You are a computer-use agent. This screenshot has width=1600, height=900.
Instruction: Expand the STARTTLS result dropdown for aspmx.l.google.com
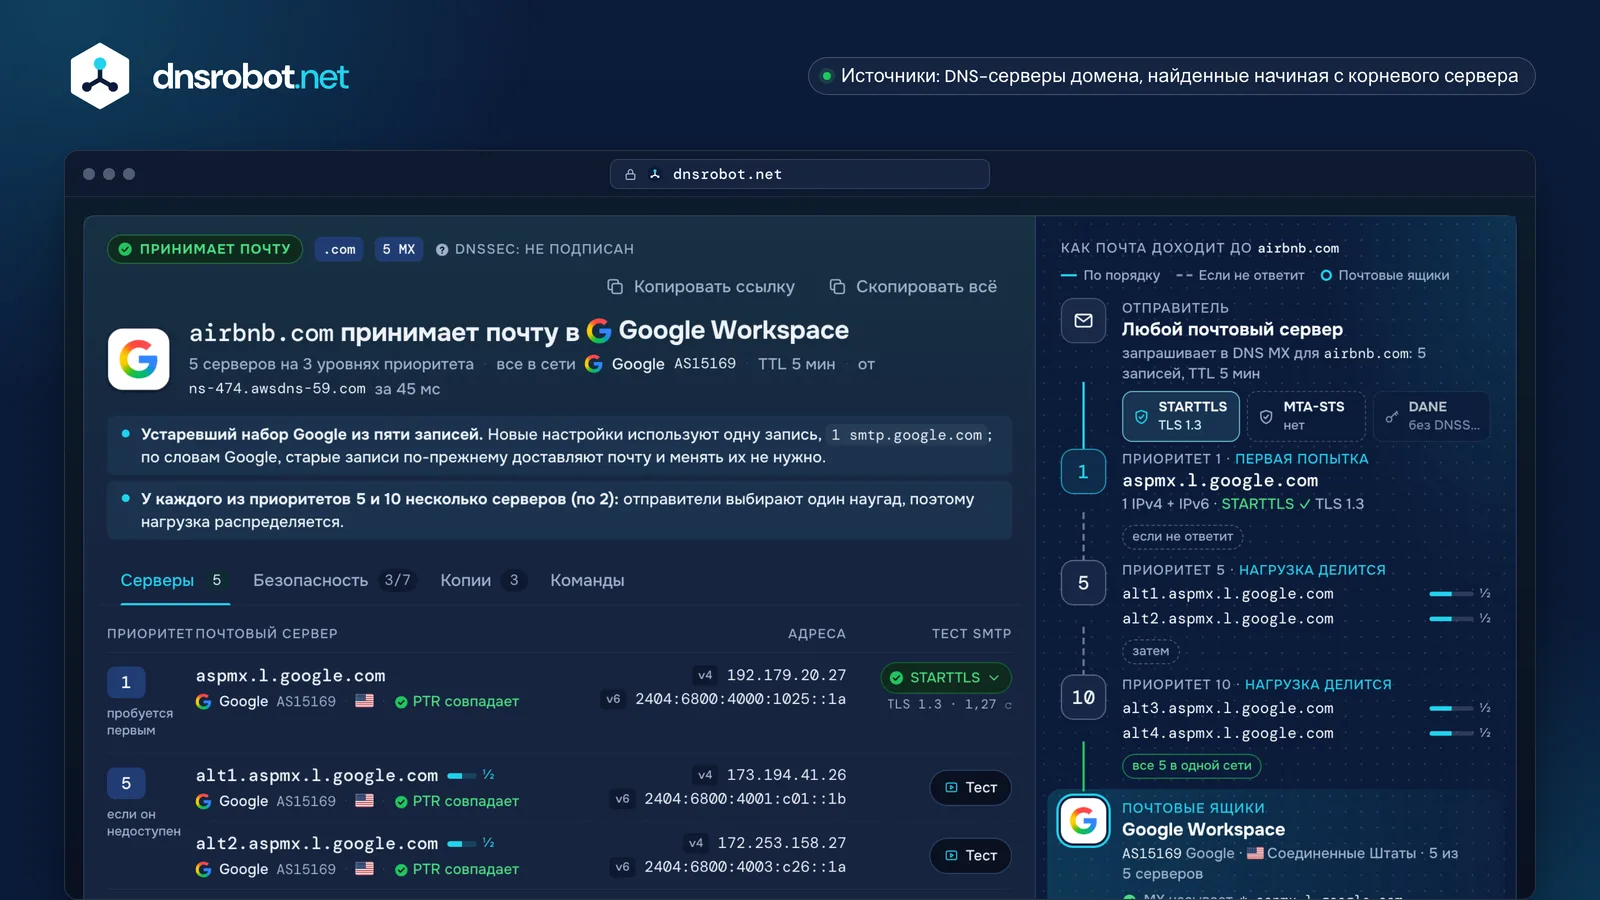pyautogui.click(x=945, y=678)
